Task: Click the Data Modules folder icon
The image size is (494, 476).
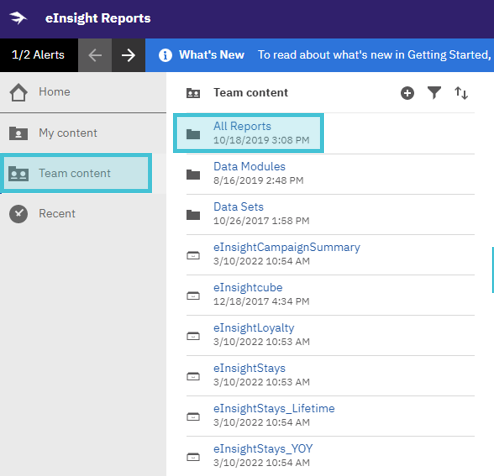Action: [x=193, y=174]
